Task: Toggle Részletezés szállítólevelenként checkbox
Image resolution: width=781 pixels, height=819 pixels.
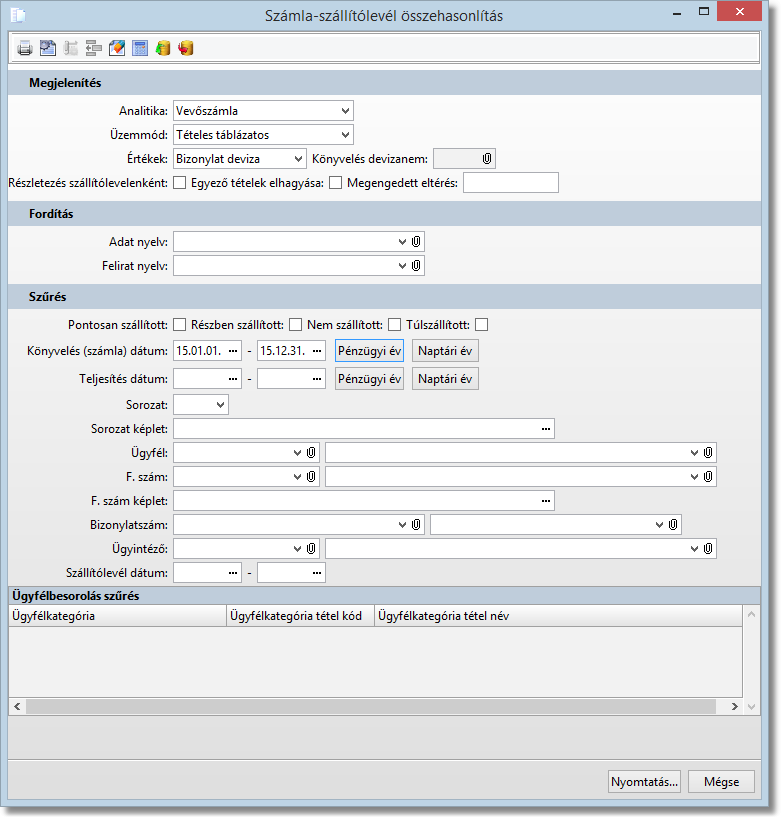Action: 180,183
